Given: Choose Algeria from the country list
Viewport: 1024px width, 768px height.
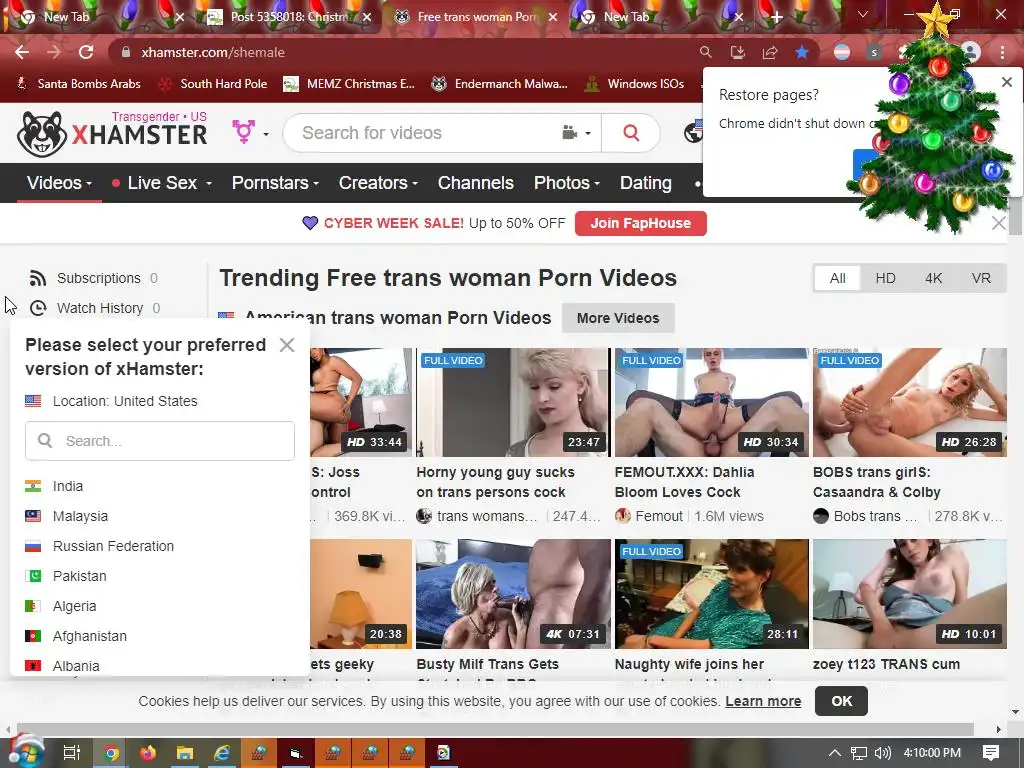Looking at the screenshot, I should [x=61, y=606].
